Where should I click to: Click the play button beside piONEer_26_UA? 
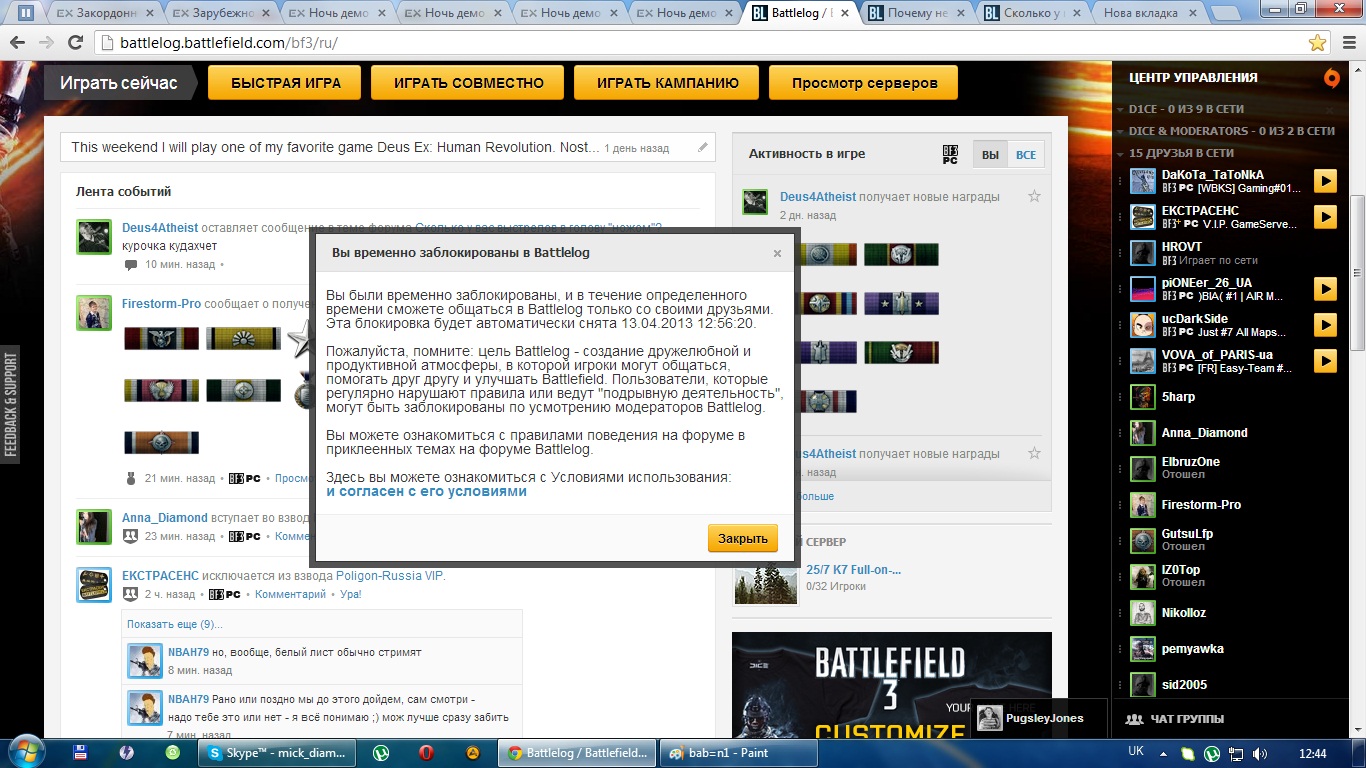[1325, 289]
